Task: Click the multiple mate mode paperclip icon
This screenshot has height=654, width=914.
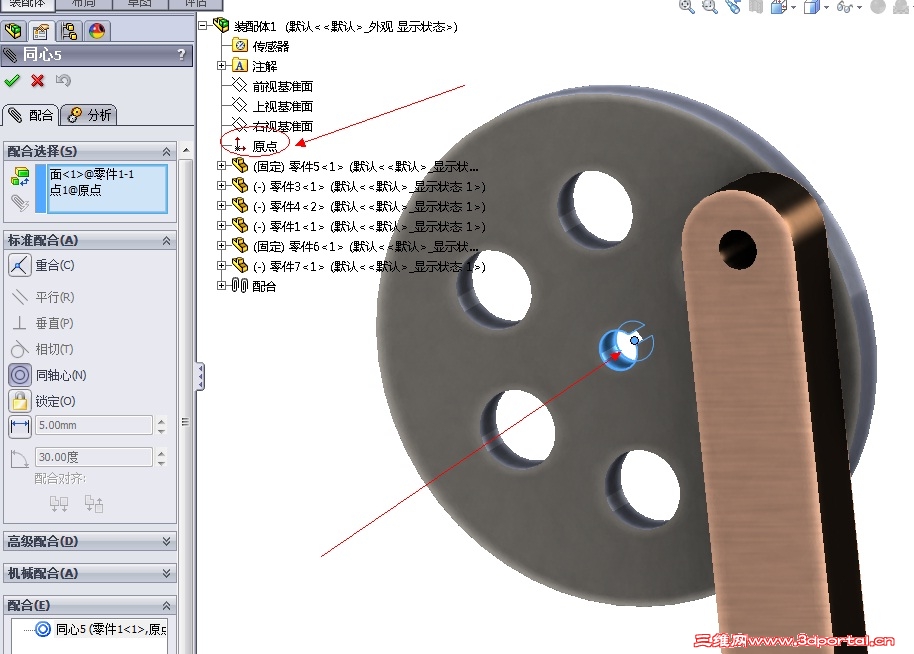Action: pos(20,202)
